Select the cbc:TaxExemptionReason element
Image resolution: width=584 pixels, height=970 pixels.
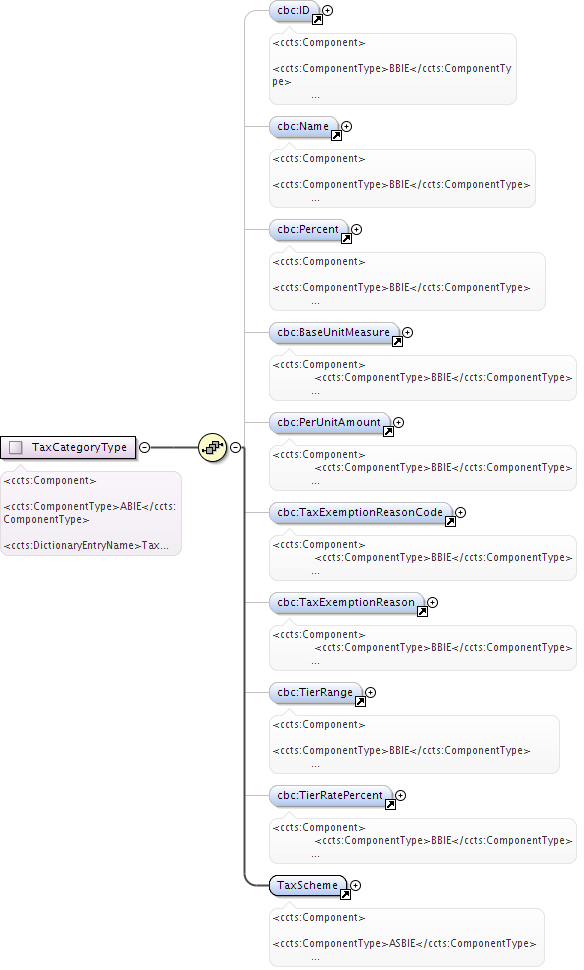(x=346, y=603)
